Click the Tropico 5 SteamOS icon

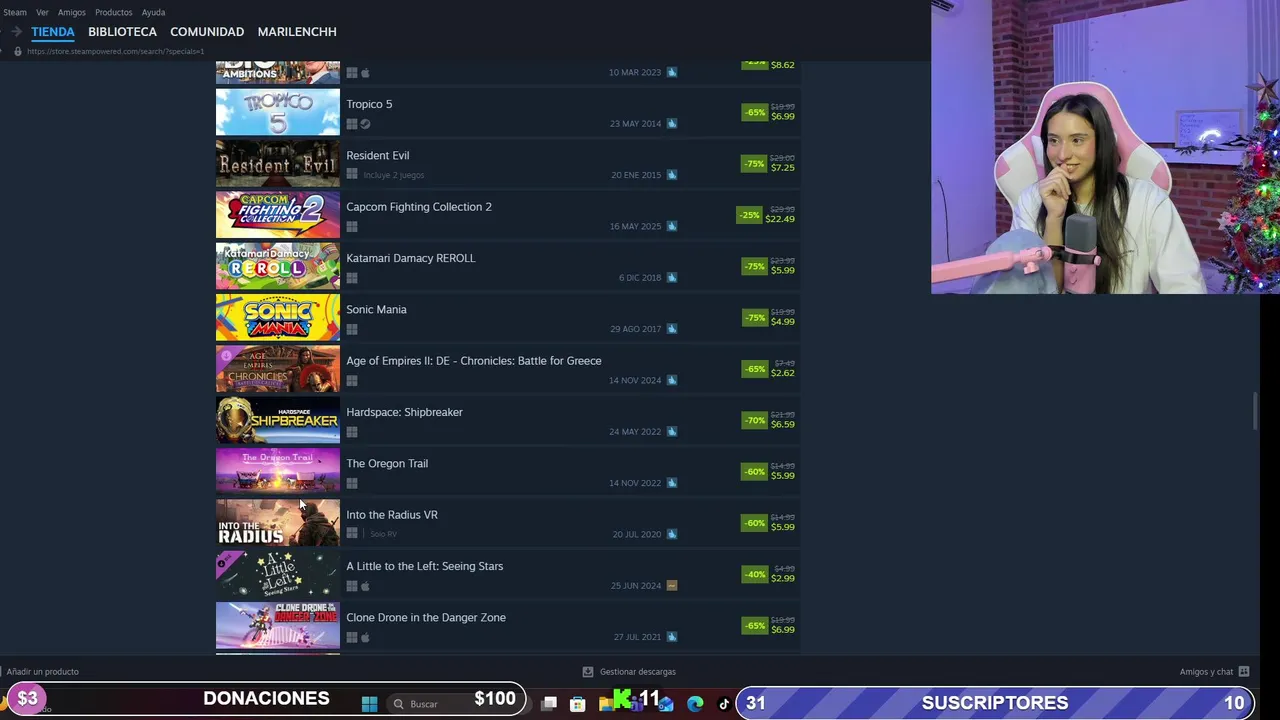(365, 124)
